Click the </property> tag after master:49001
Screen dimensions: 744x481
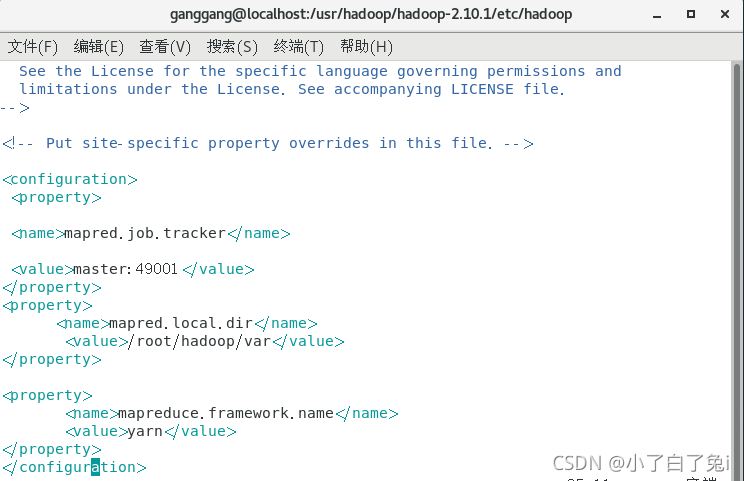click(52, 287)
